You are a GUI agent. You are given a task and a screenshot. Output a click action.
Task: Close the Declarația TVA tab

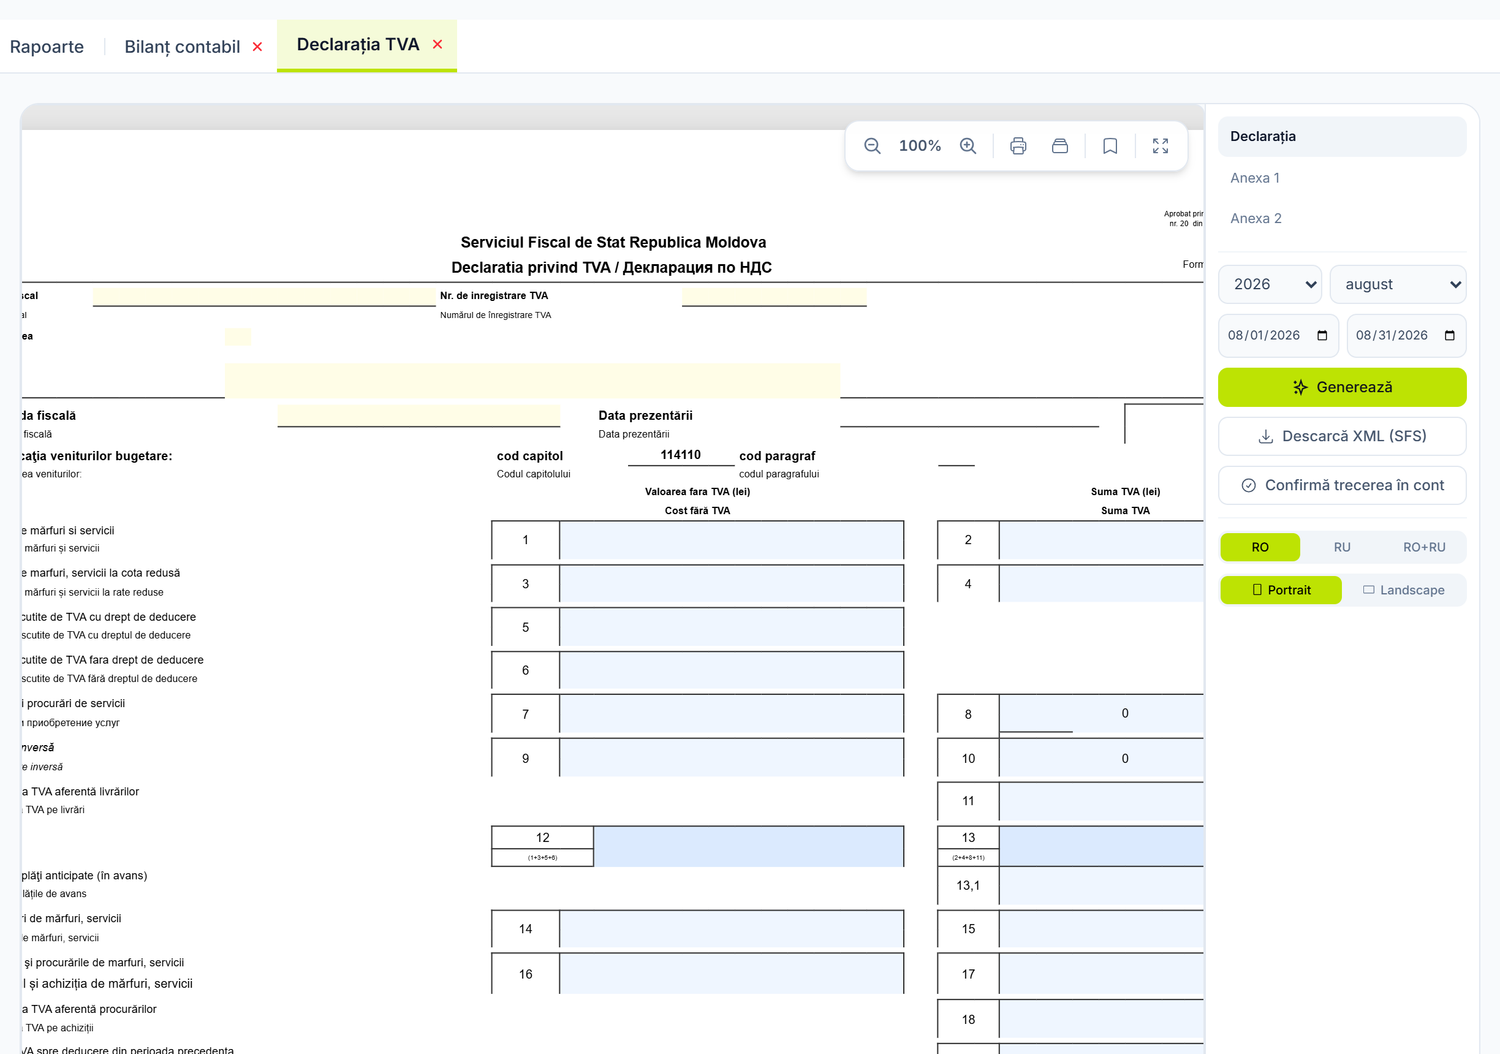pyautogui.click(x=437, y=44)
